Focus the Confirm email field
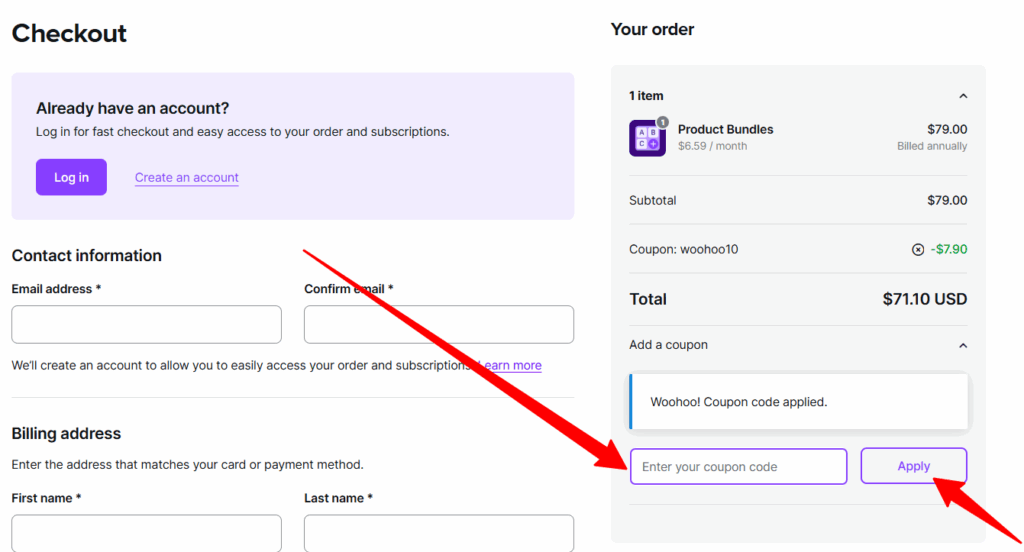The width and height of the screenshot is (1024, 552). (439, 324)
